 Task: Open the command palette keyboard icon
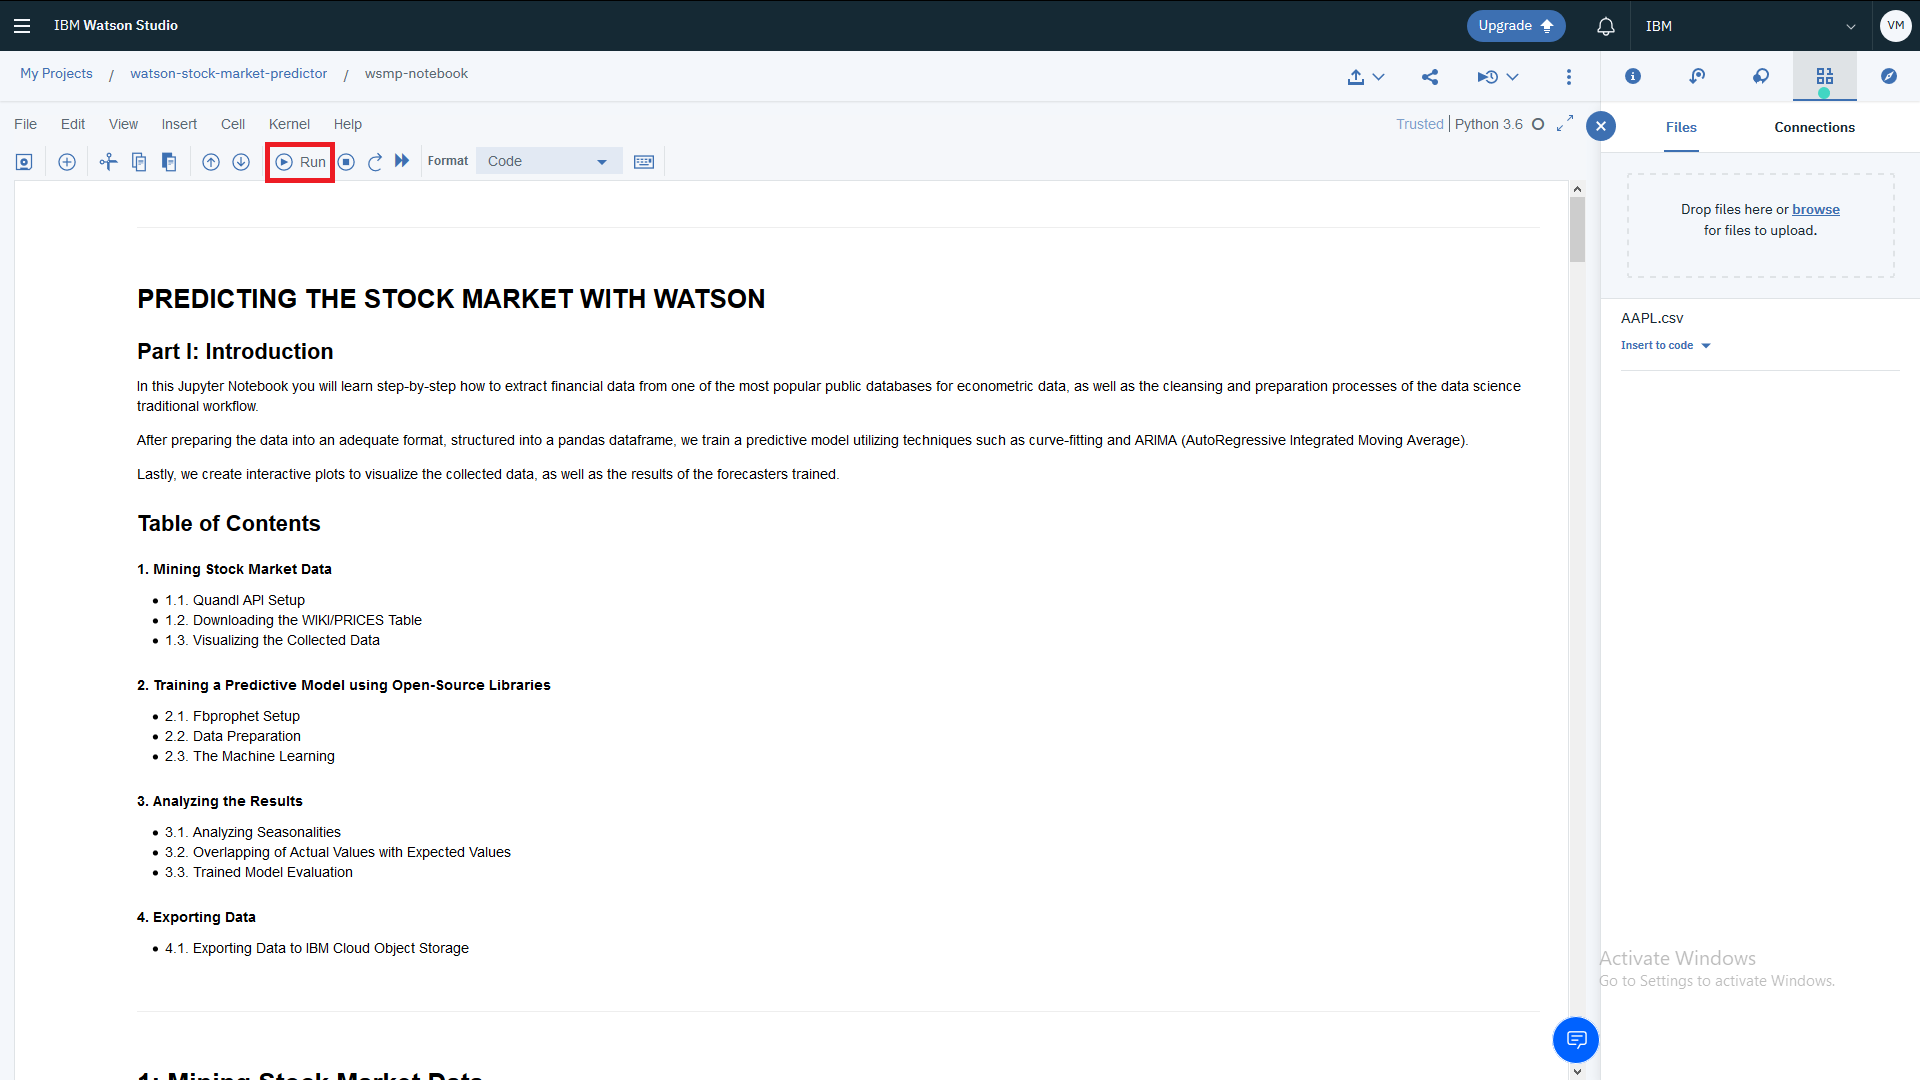click(644, 162)
